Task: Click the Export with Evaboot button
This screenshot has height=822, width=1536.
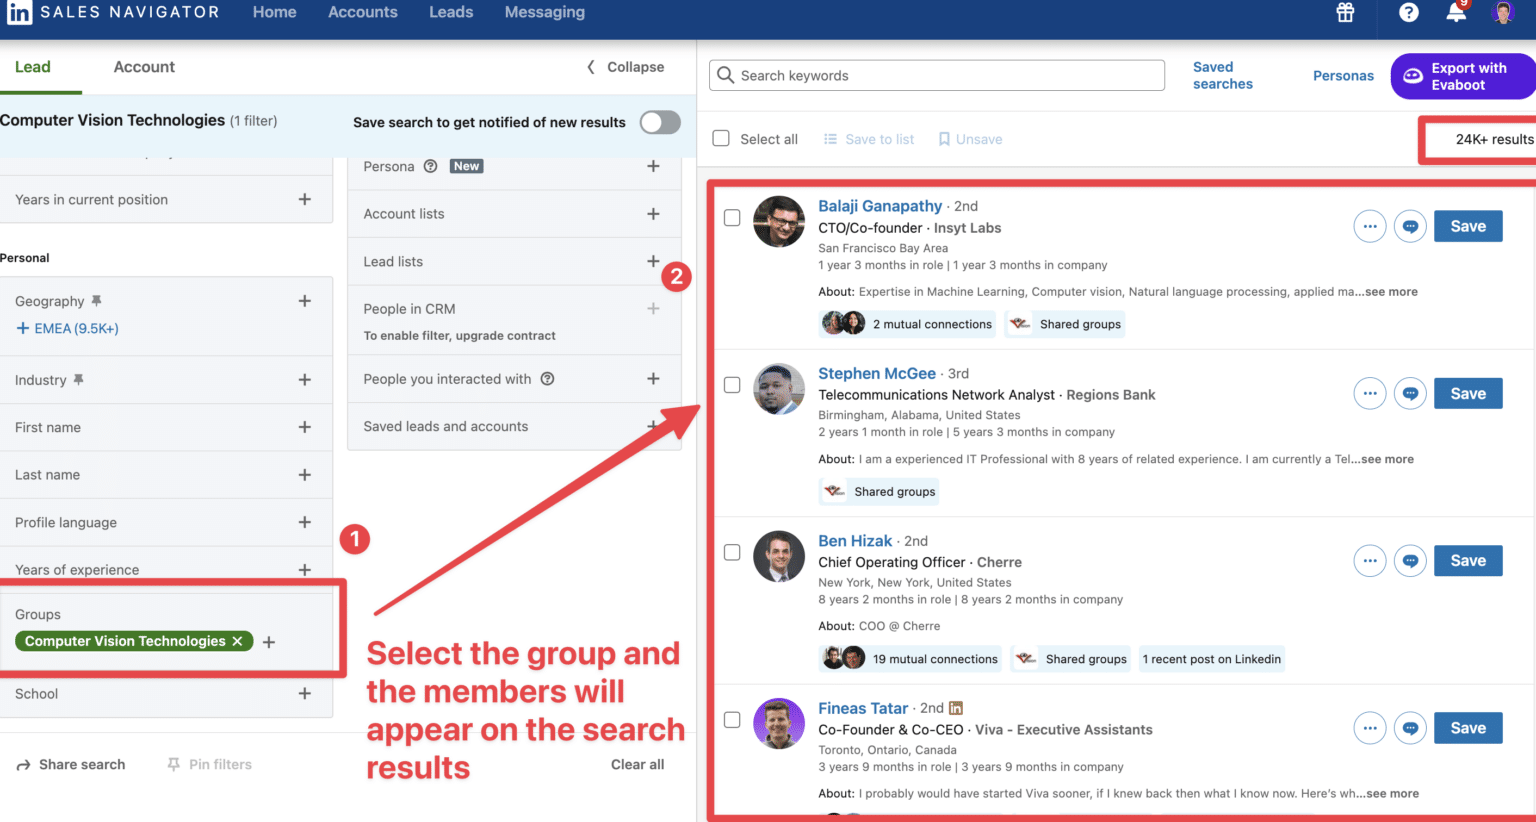Action: 1462,76
